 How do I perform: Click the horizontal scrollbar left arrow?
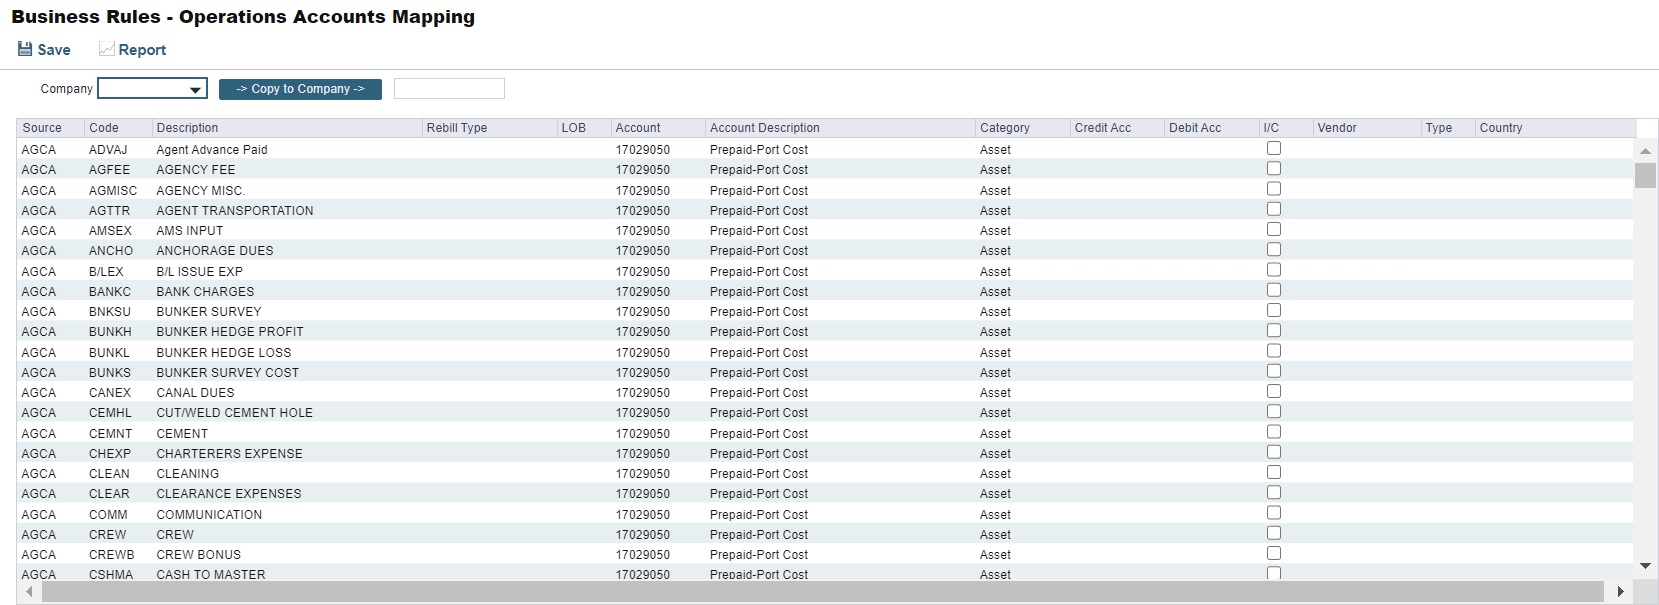29,592
